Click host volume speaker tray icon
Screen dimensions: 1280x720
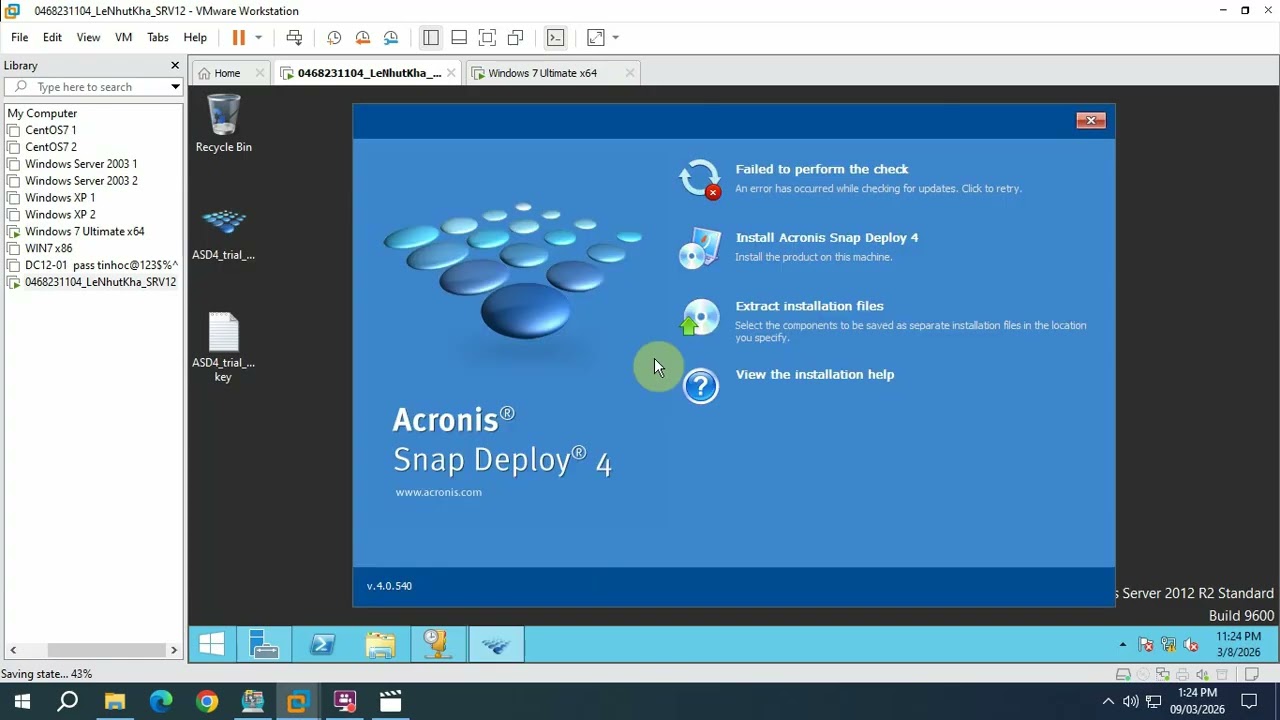[x=1130, y=702]
